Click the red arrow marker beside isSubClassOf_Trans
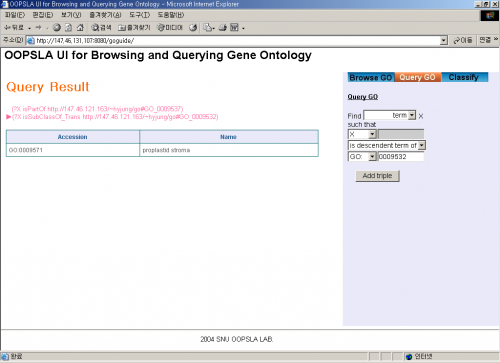 coord(9,117)
